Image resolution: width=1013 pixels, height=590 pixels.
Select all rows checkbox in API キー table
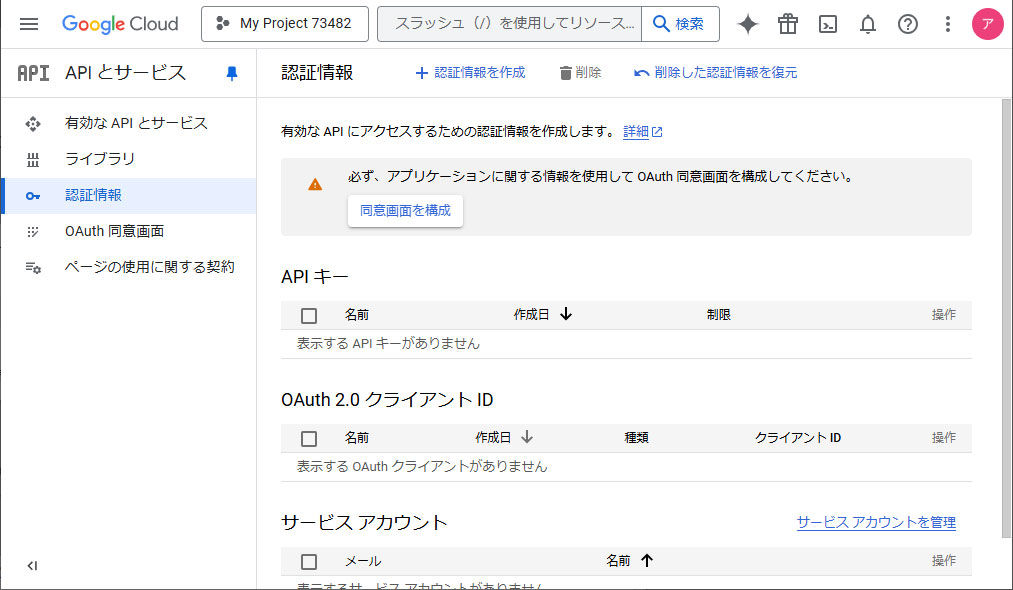pos(309,315)
